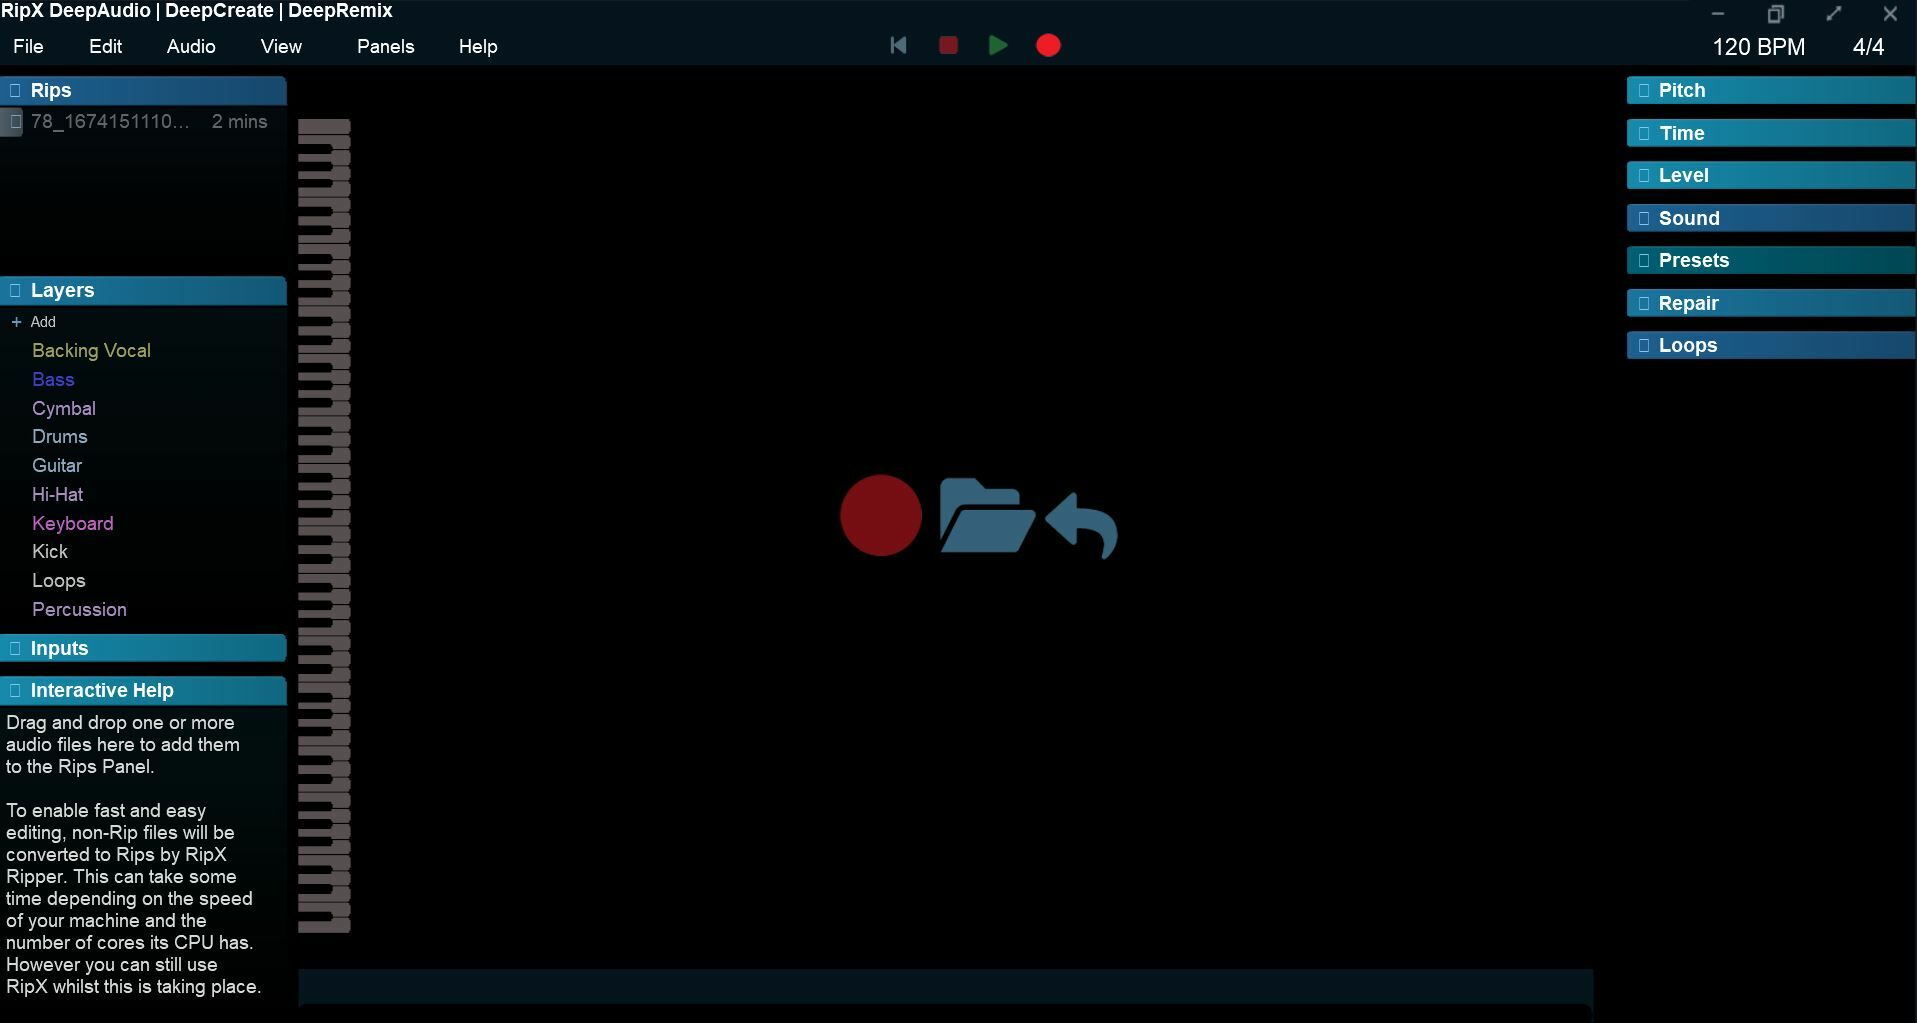This screenshot has width=1917, height=1023.
Task: Close the RipX window
Action: (1889, 14)
